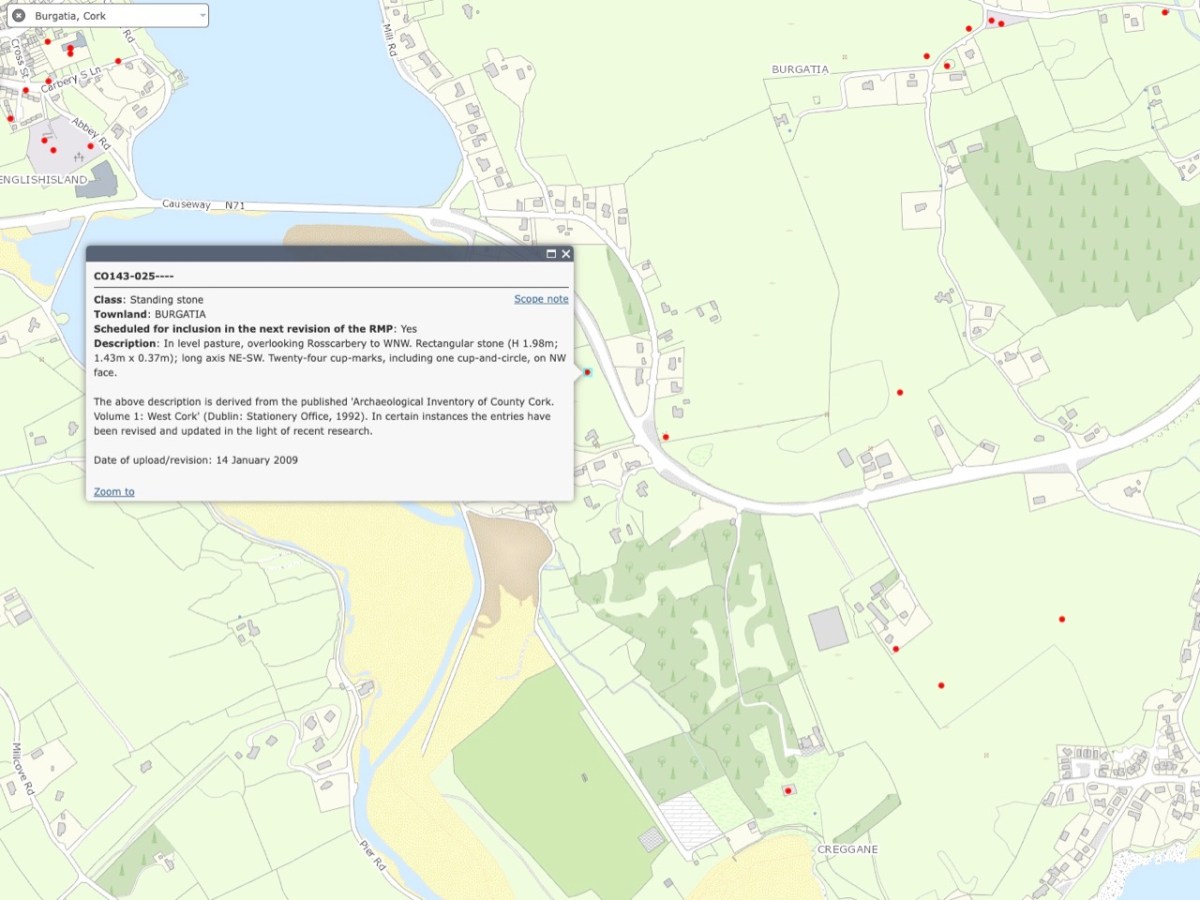Image resolution: width=1200 pixels, height=900 pixels.
Task: Click the N71 road label on causeway
Action: pyautogui.click(x=235, y=205)
